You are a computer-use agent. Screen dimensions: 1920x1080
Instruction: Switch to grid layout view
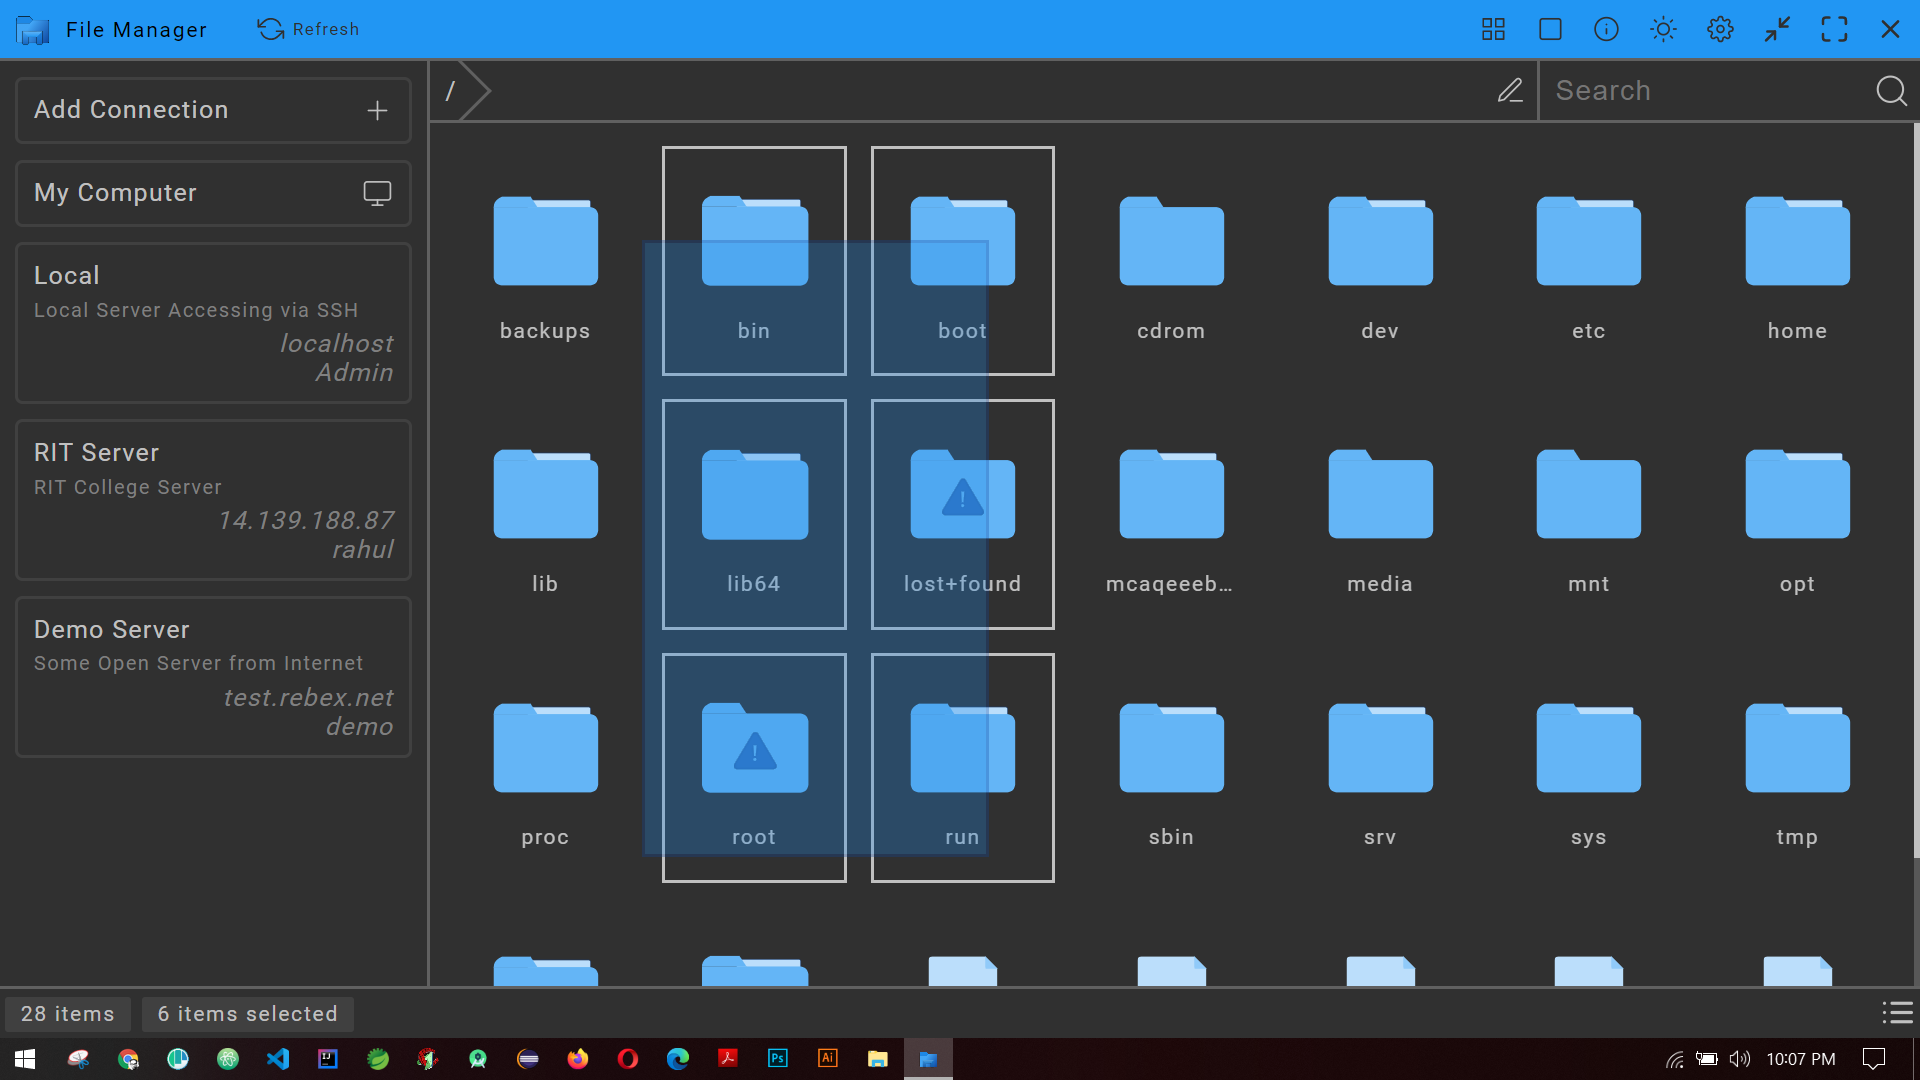1493,29
